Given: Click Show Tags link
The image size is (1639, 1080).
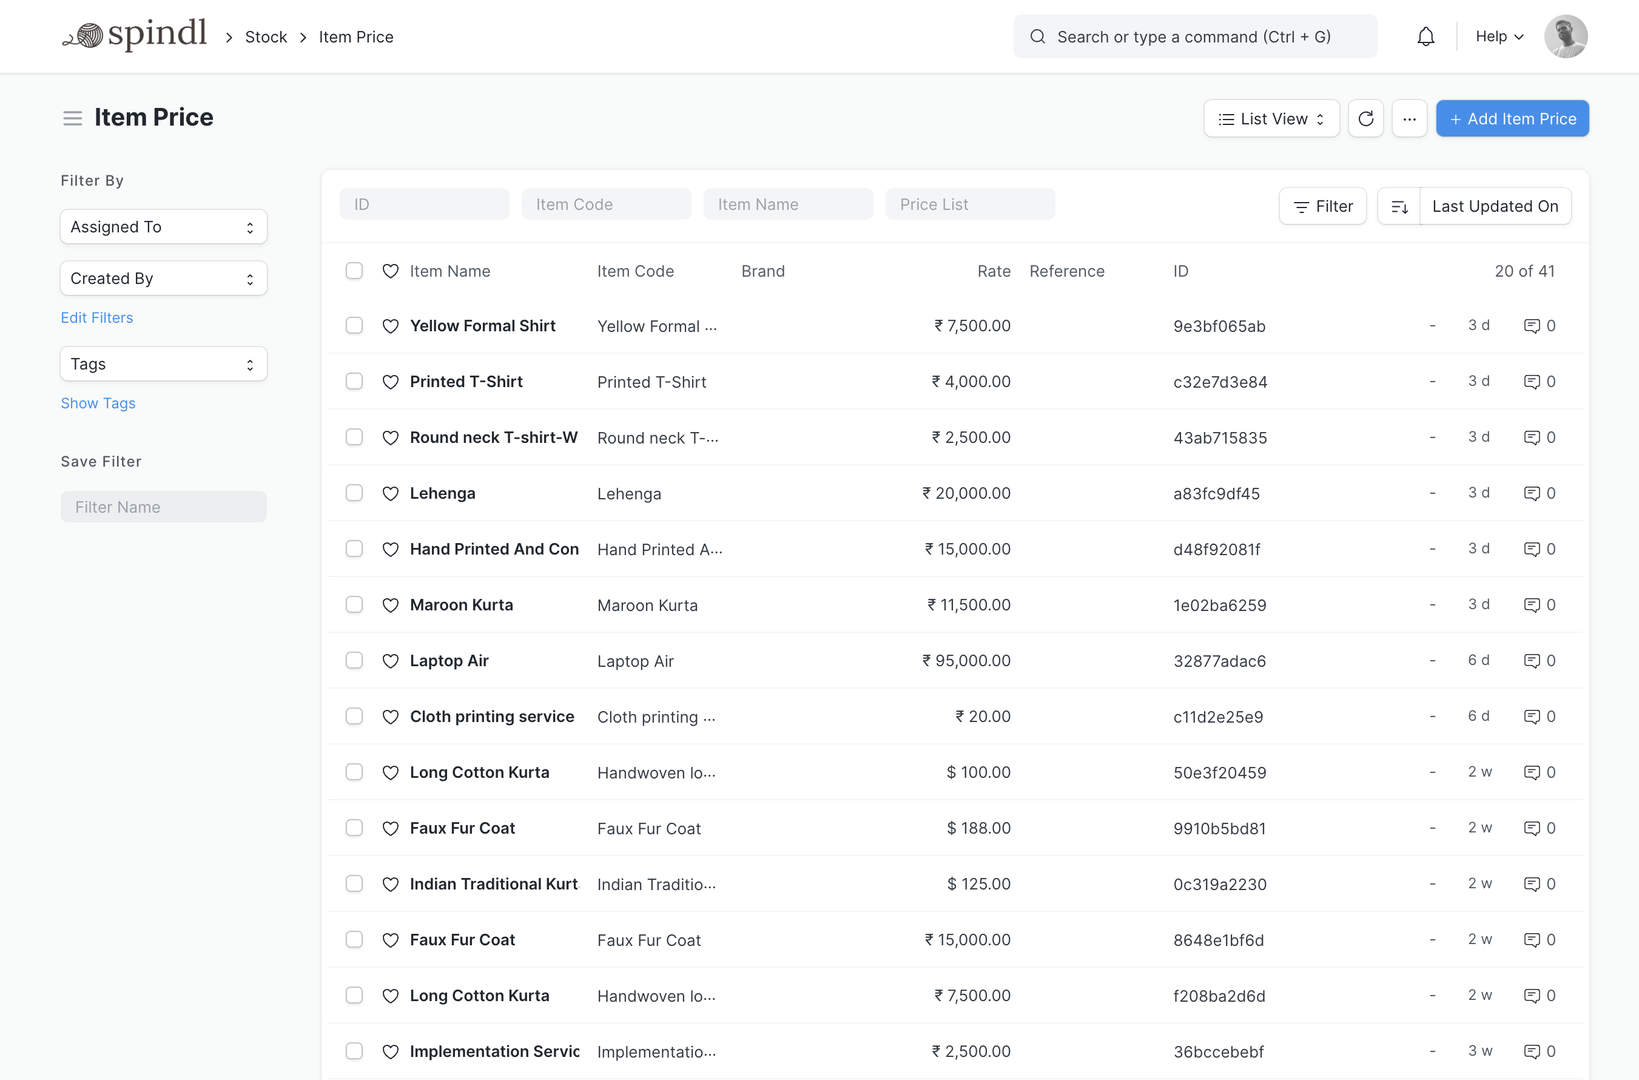Looking at the screenshot, I should click(98, 404).
